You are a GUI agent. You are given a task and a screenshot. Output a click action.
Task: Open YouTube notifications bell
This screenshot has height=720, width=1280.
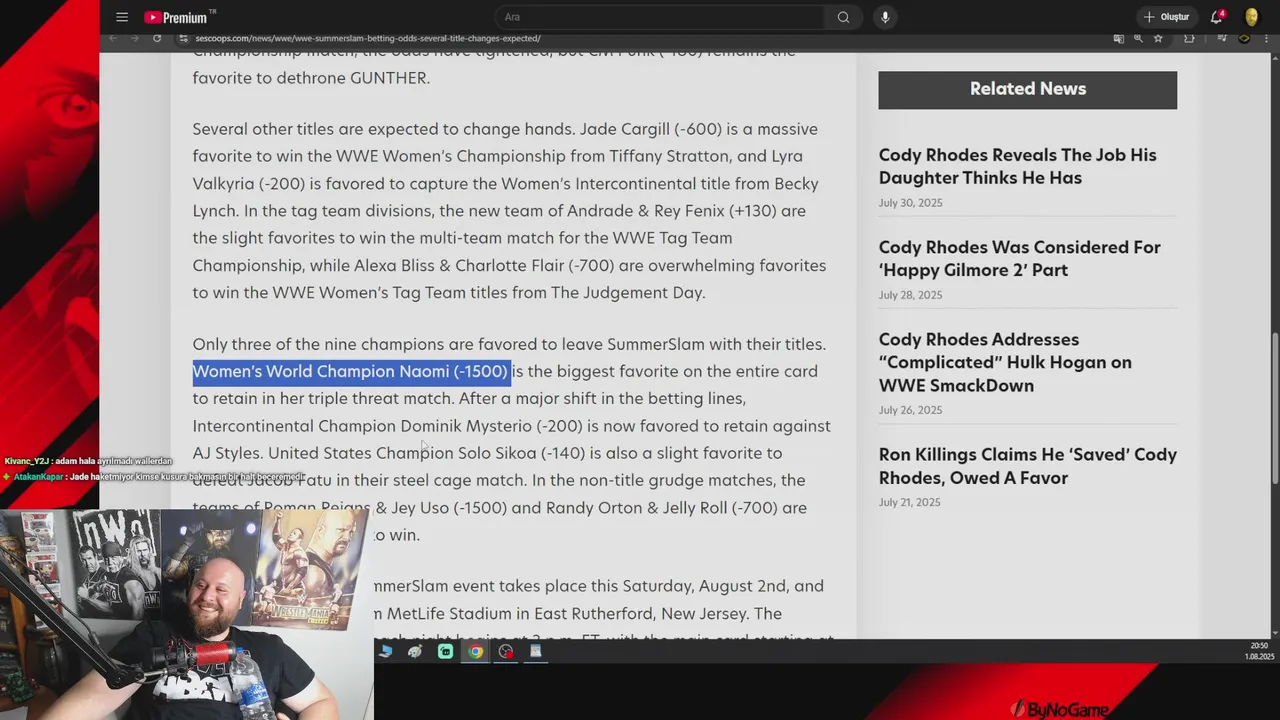pos(1217,17)
